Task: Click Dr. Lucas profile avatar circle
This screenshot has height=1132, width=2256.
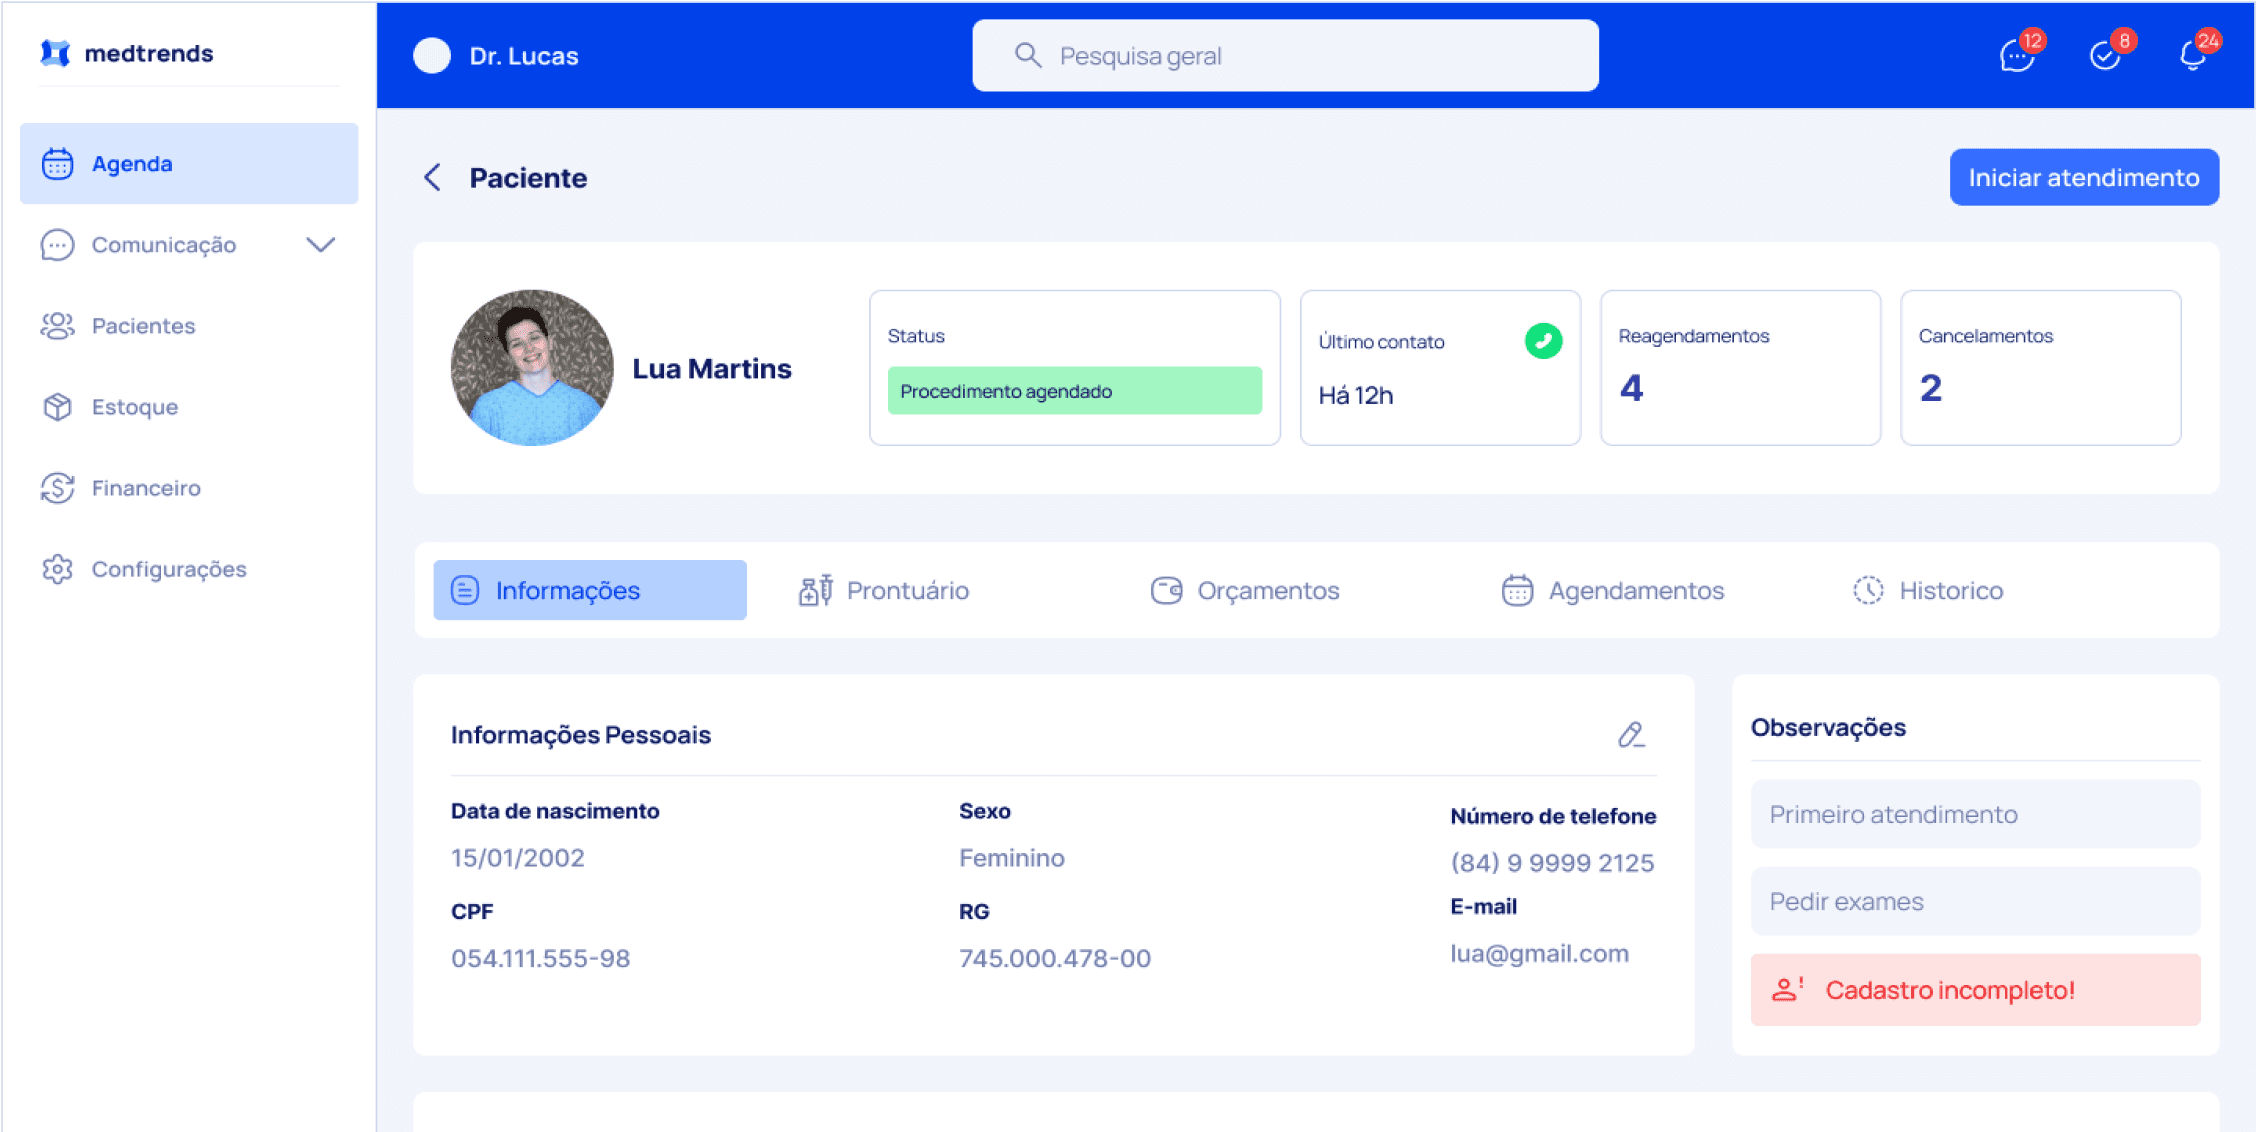Action: 432,56
